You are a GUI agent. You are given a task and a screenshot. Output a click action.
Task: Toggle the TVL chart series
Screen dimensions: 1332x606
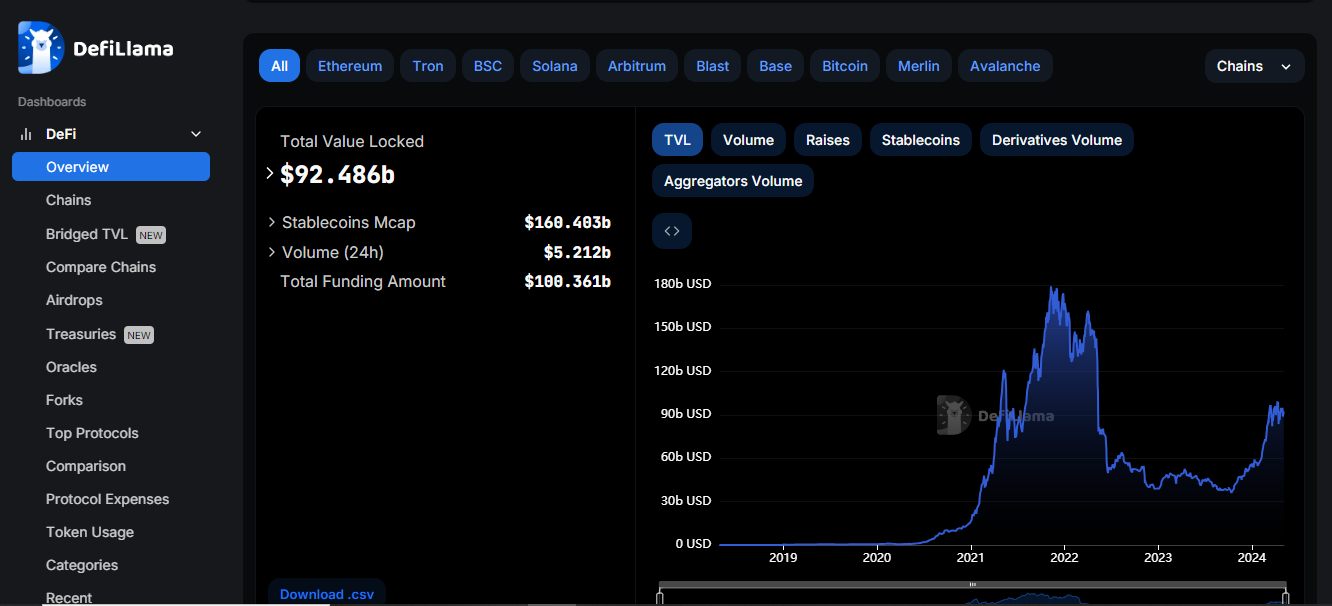coord(677,140)
